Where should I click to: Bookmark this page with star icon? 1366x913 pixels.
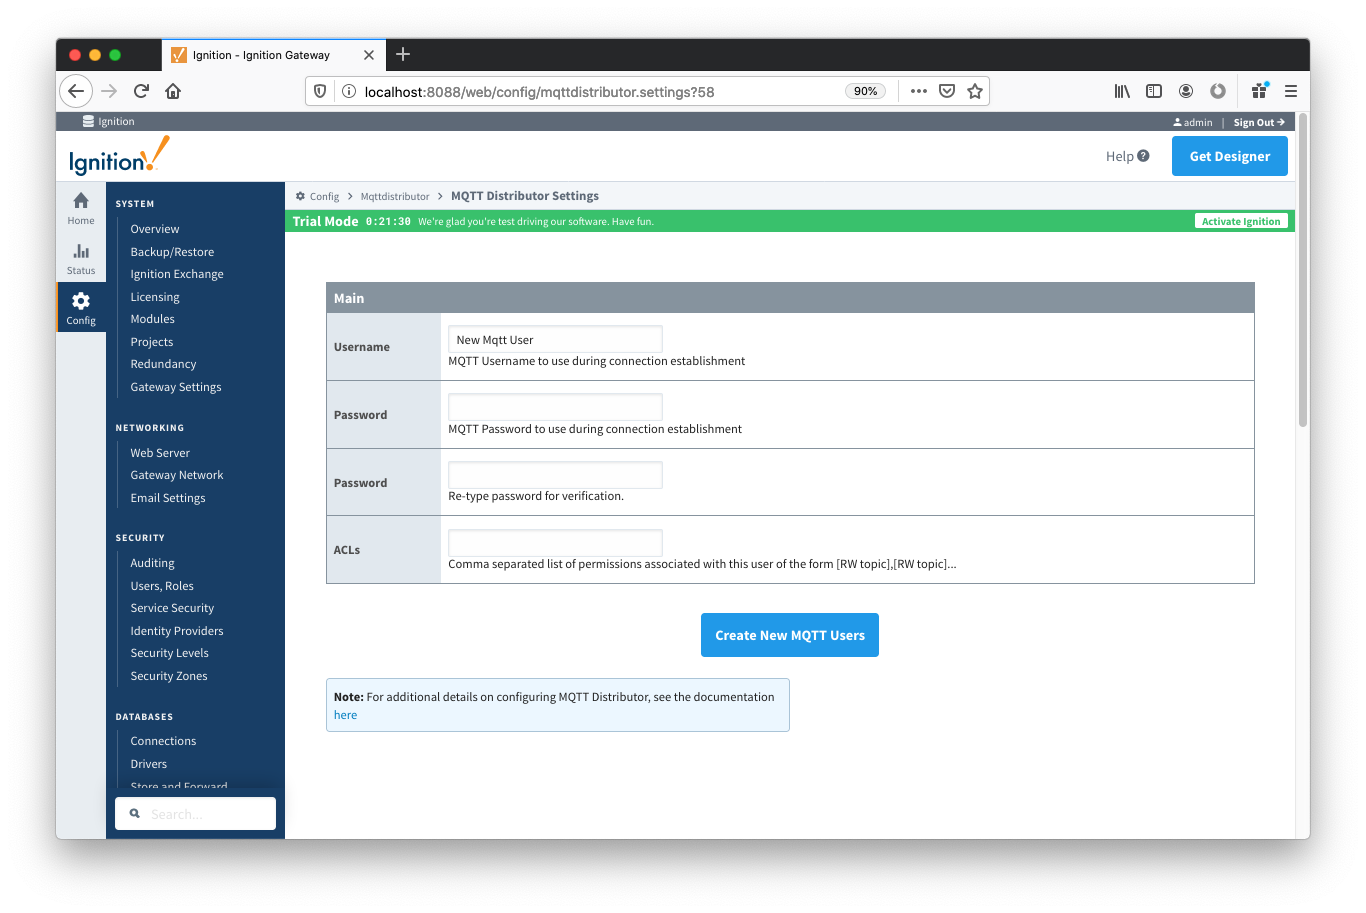coord(975,91)
